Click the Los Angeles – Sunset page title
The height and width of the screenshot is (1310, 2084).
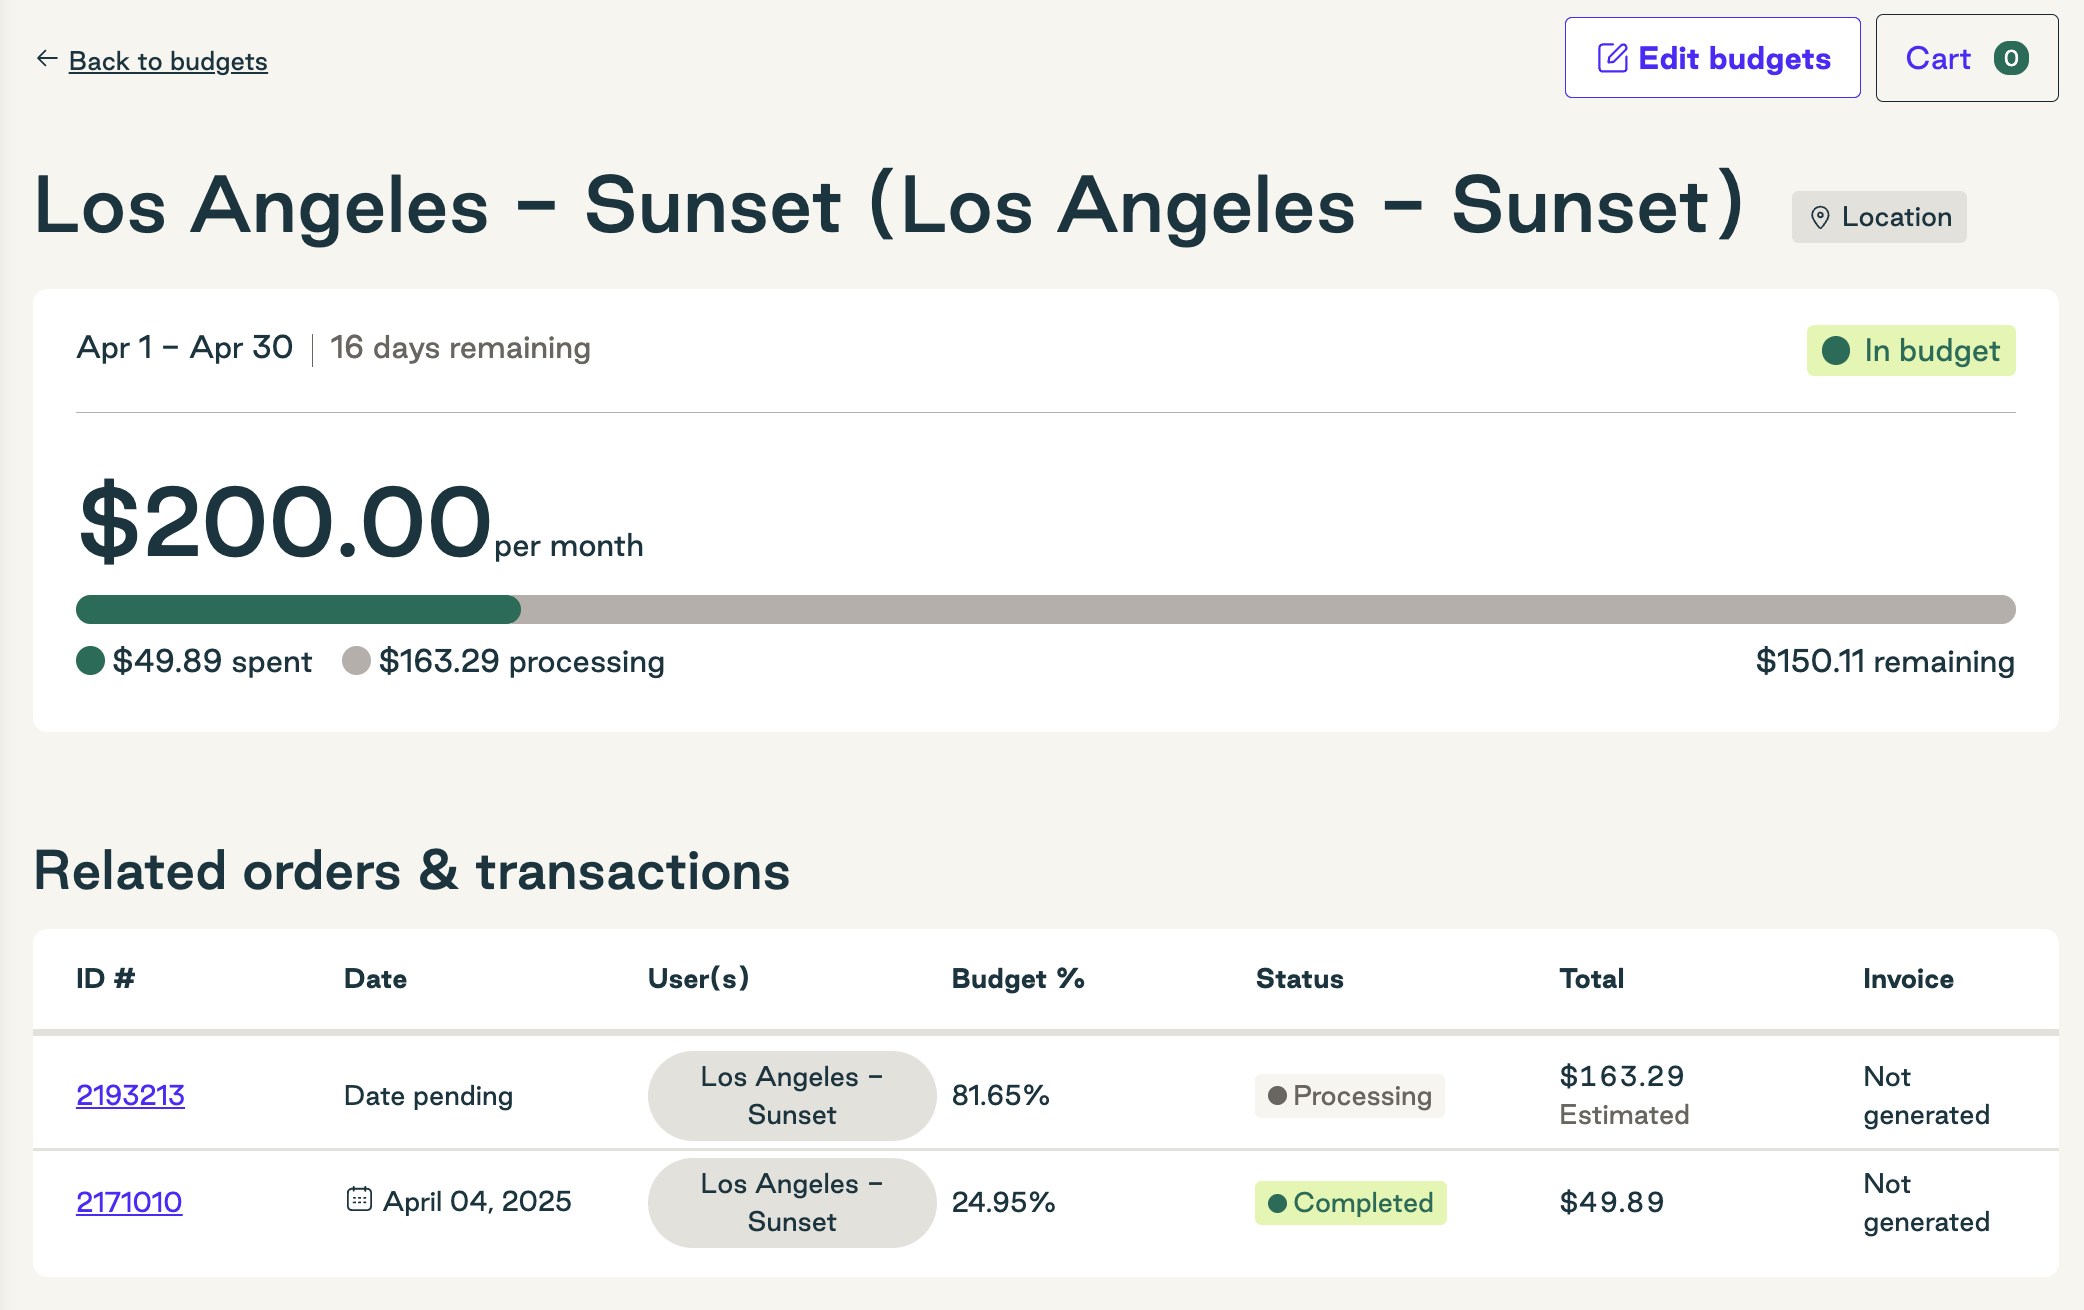point(890,207)
